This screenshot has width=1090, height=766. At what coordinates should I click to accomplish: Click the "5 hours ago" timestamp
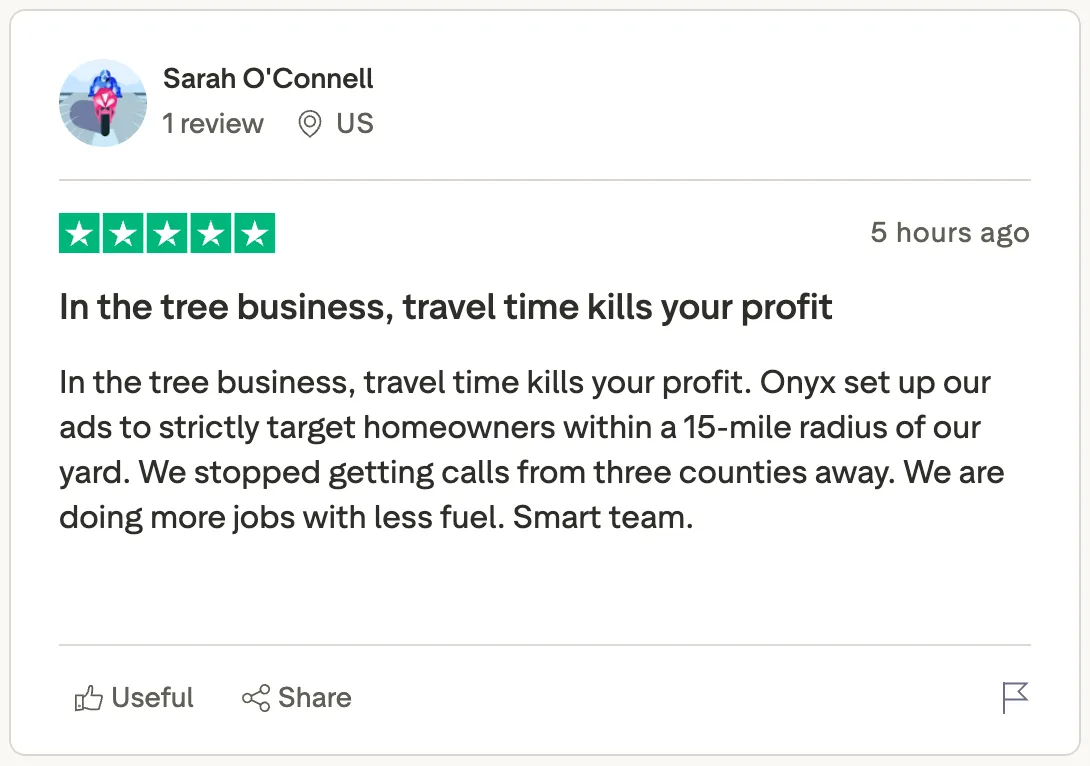949,233
